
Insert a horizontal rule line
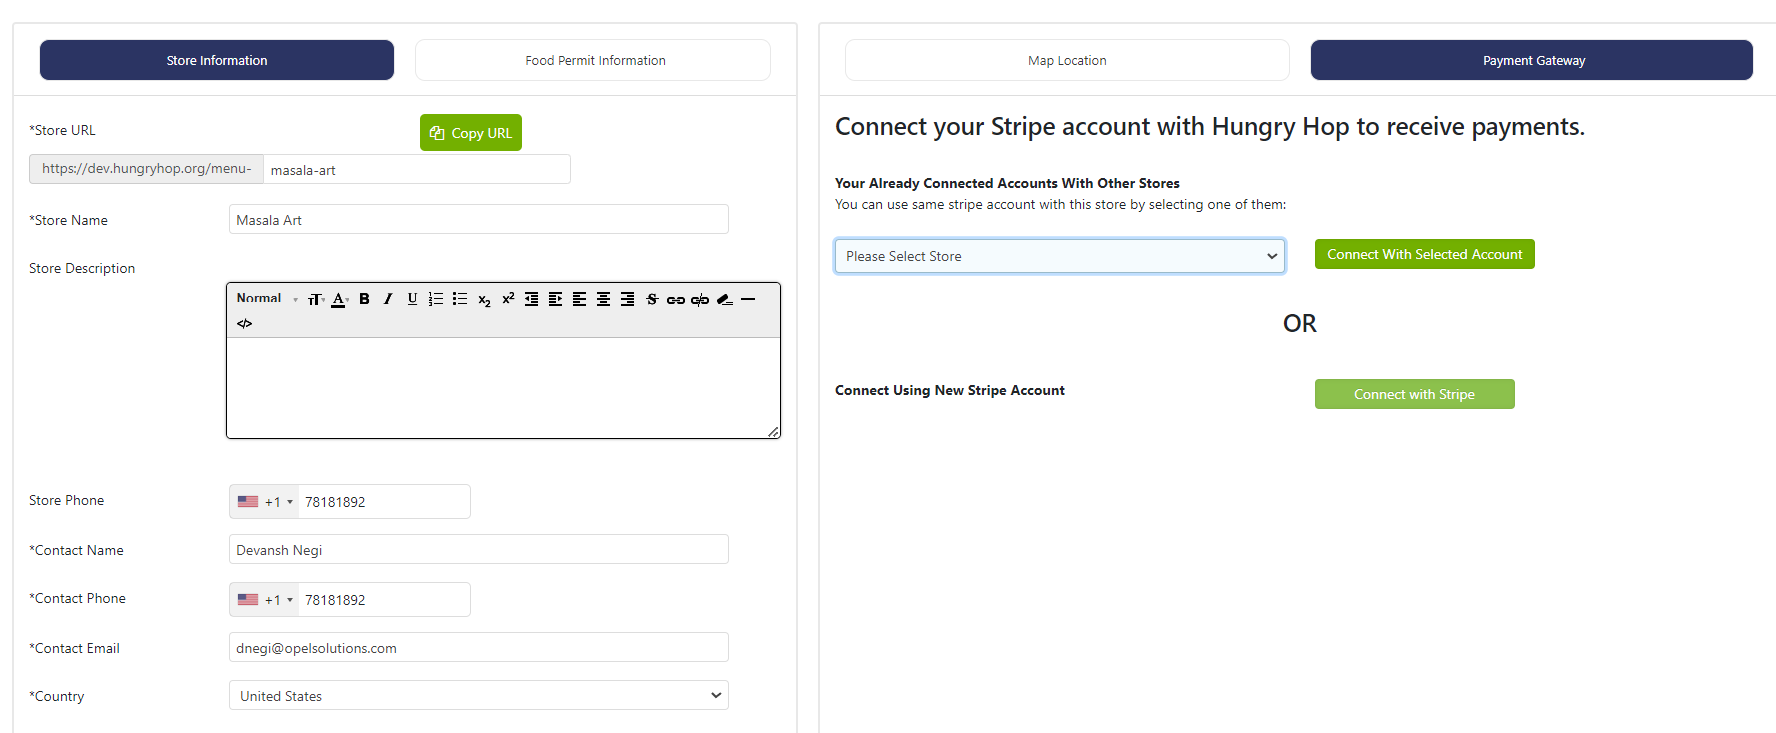click(748, 299)
